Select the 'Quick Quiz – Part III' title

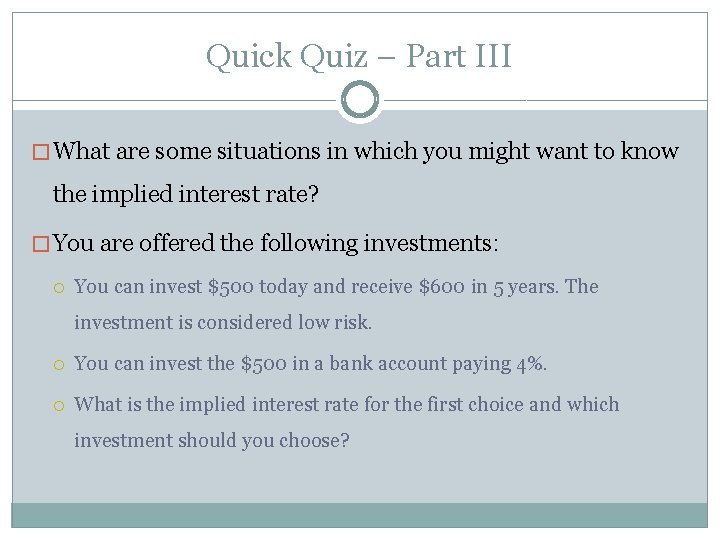(359, 56)
